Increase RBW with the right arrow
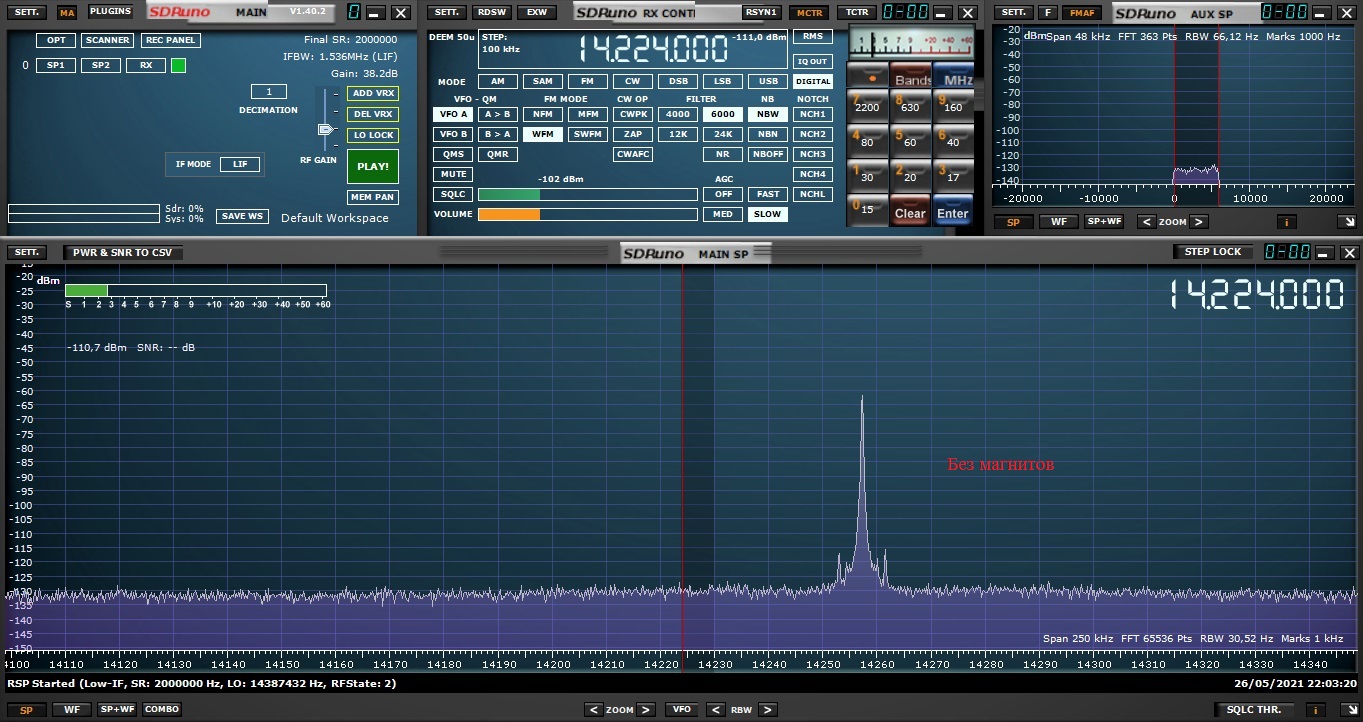1363x722 pixels. 767,710
